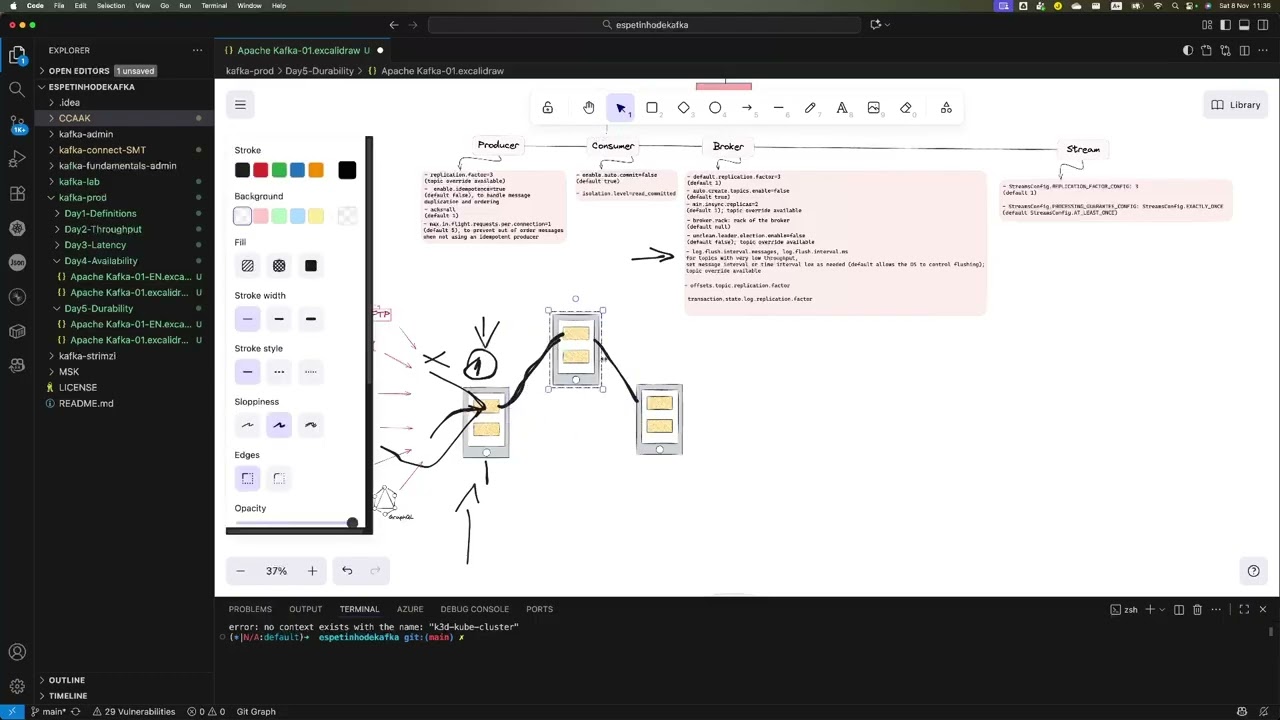This screenshot has width=1280, height=720.
Task: Activate the Eraser tool
Action: coord(906,108)
